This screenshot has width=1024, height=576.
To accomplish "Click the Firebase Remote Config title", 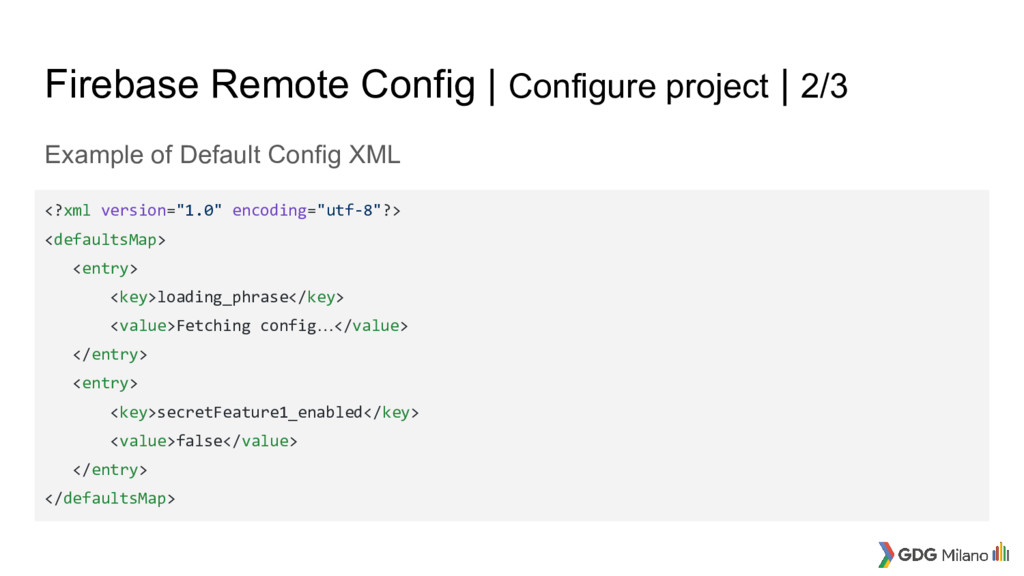I will click(260, 84).
